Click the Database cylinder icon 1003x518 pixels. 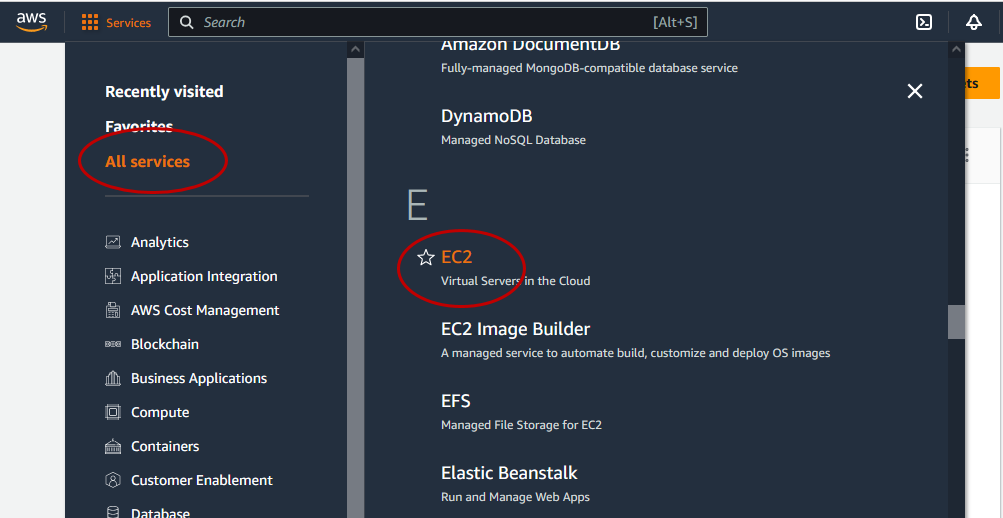coord(113,513)
